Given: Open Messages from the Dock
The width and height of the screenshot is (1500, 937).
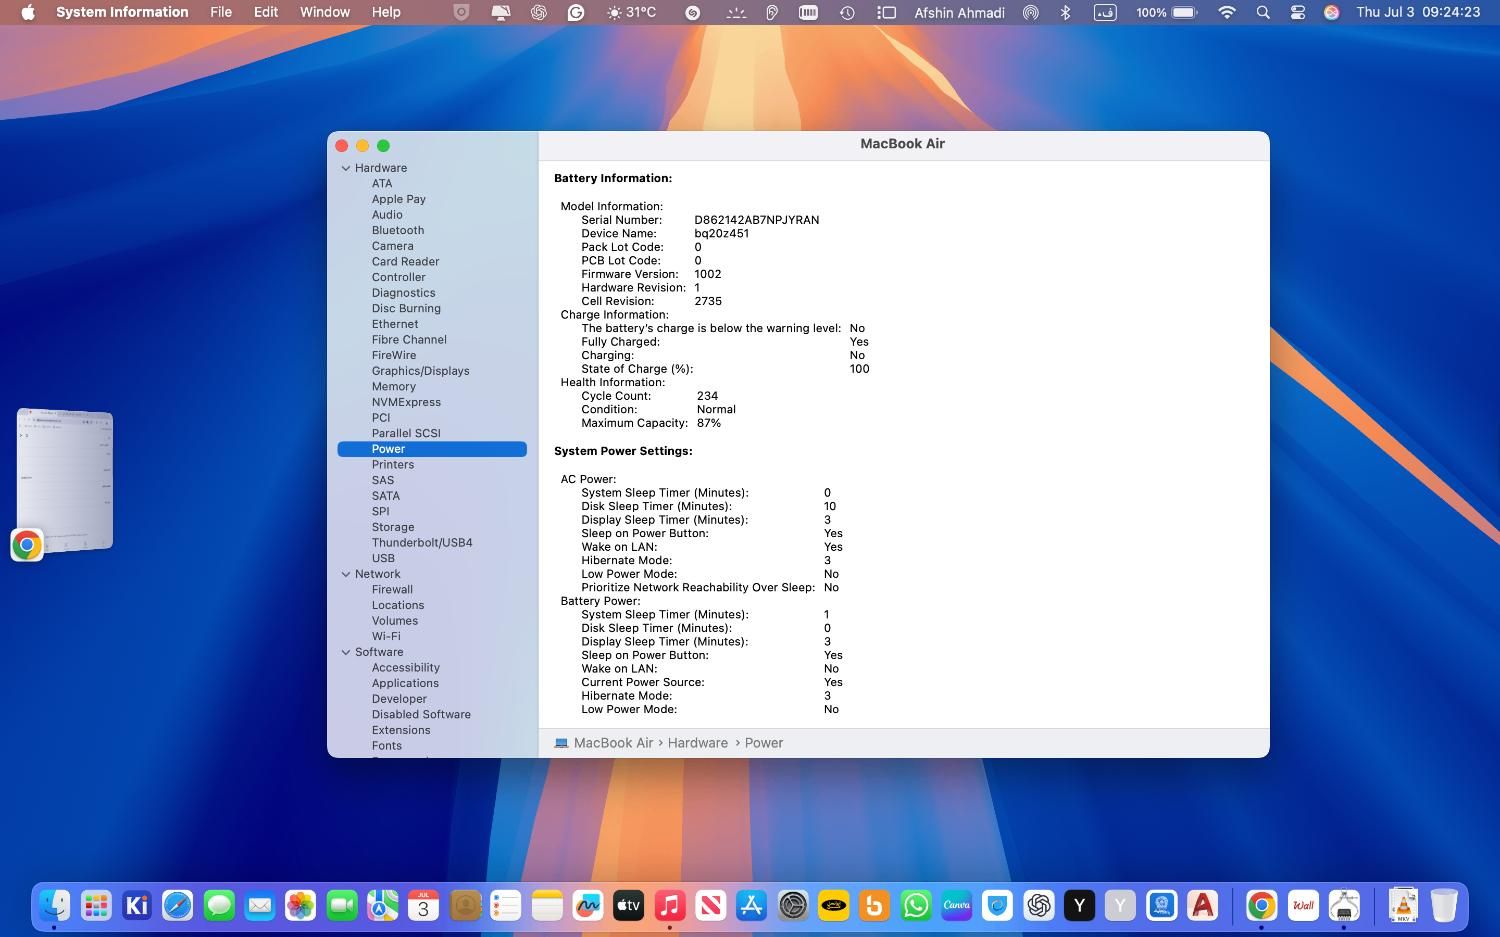Looking at the screenshot, I should tap(219, 906).
